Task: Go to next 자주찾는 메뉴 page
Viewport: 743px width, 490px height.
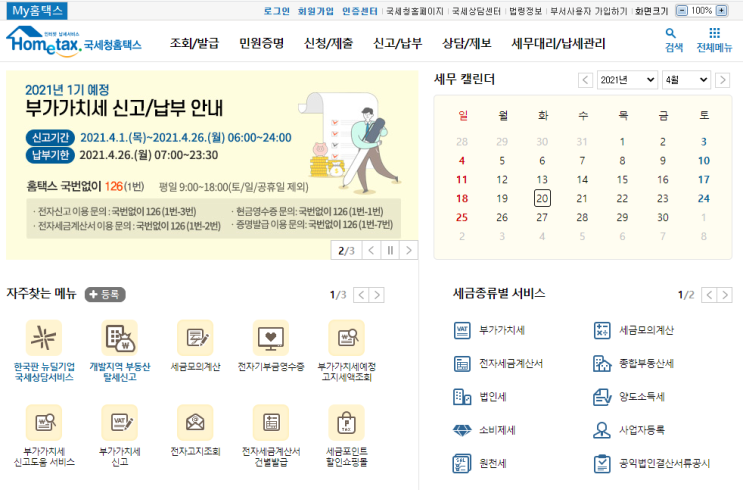Action: click(377, 295)
